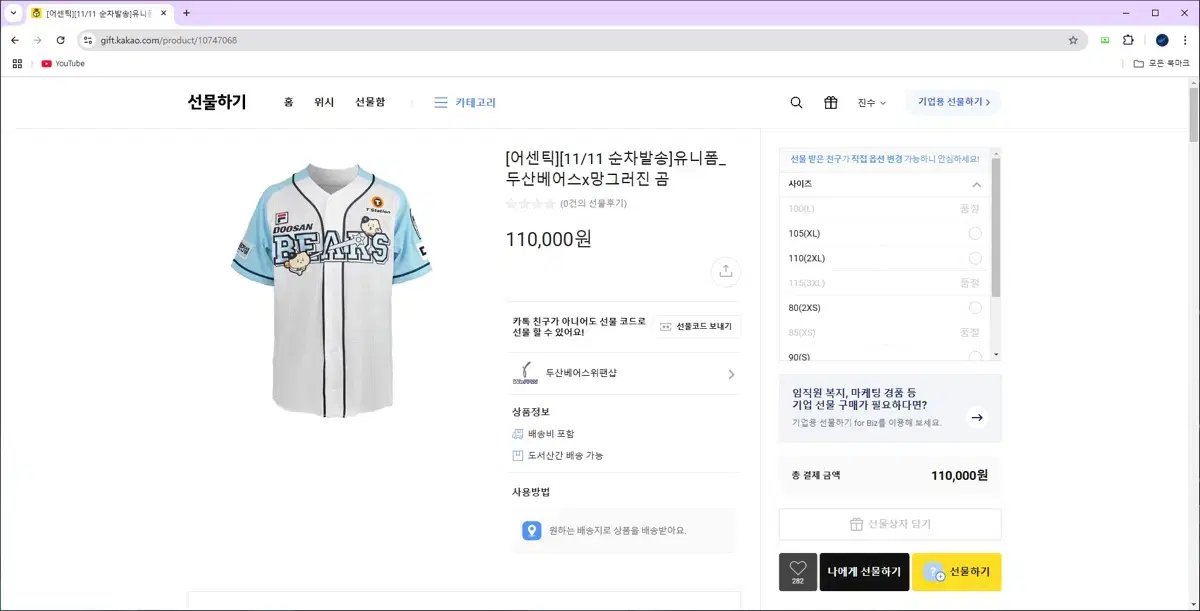Click the share icon below the price

pos(725,271)
